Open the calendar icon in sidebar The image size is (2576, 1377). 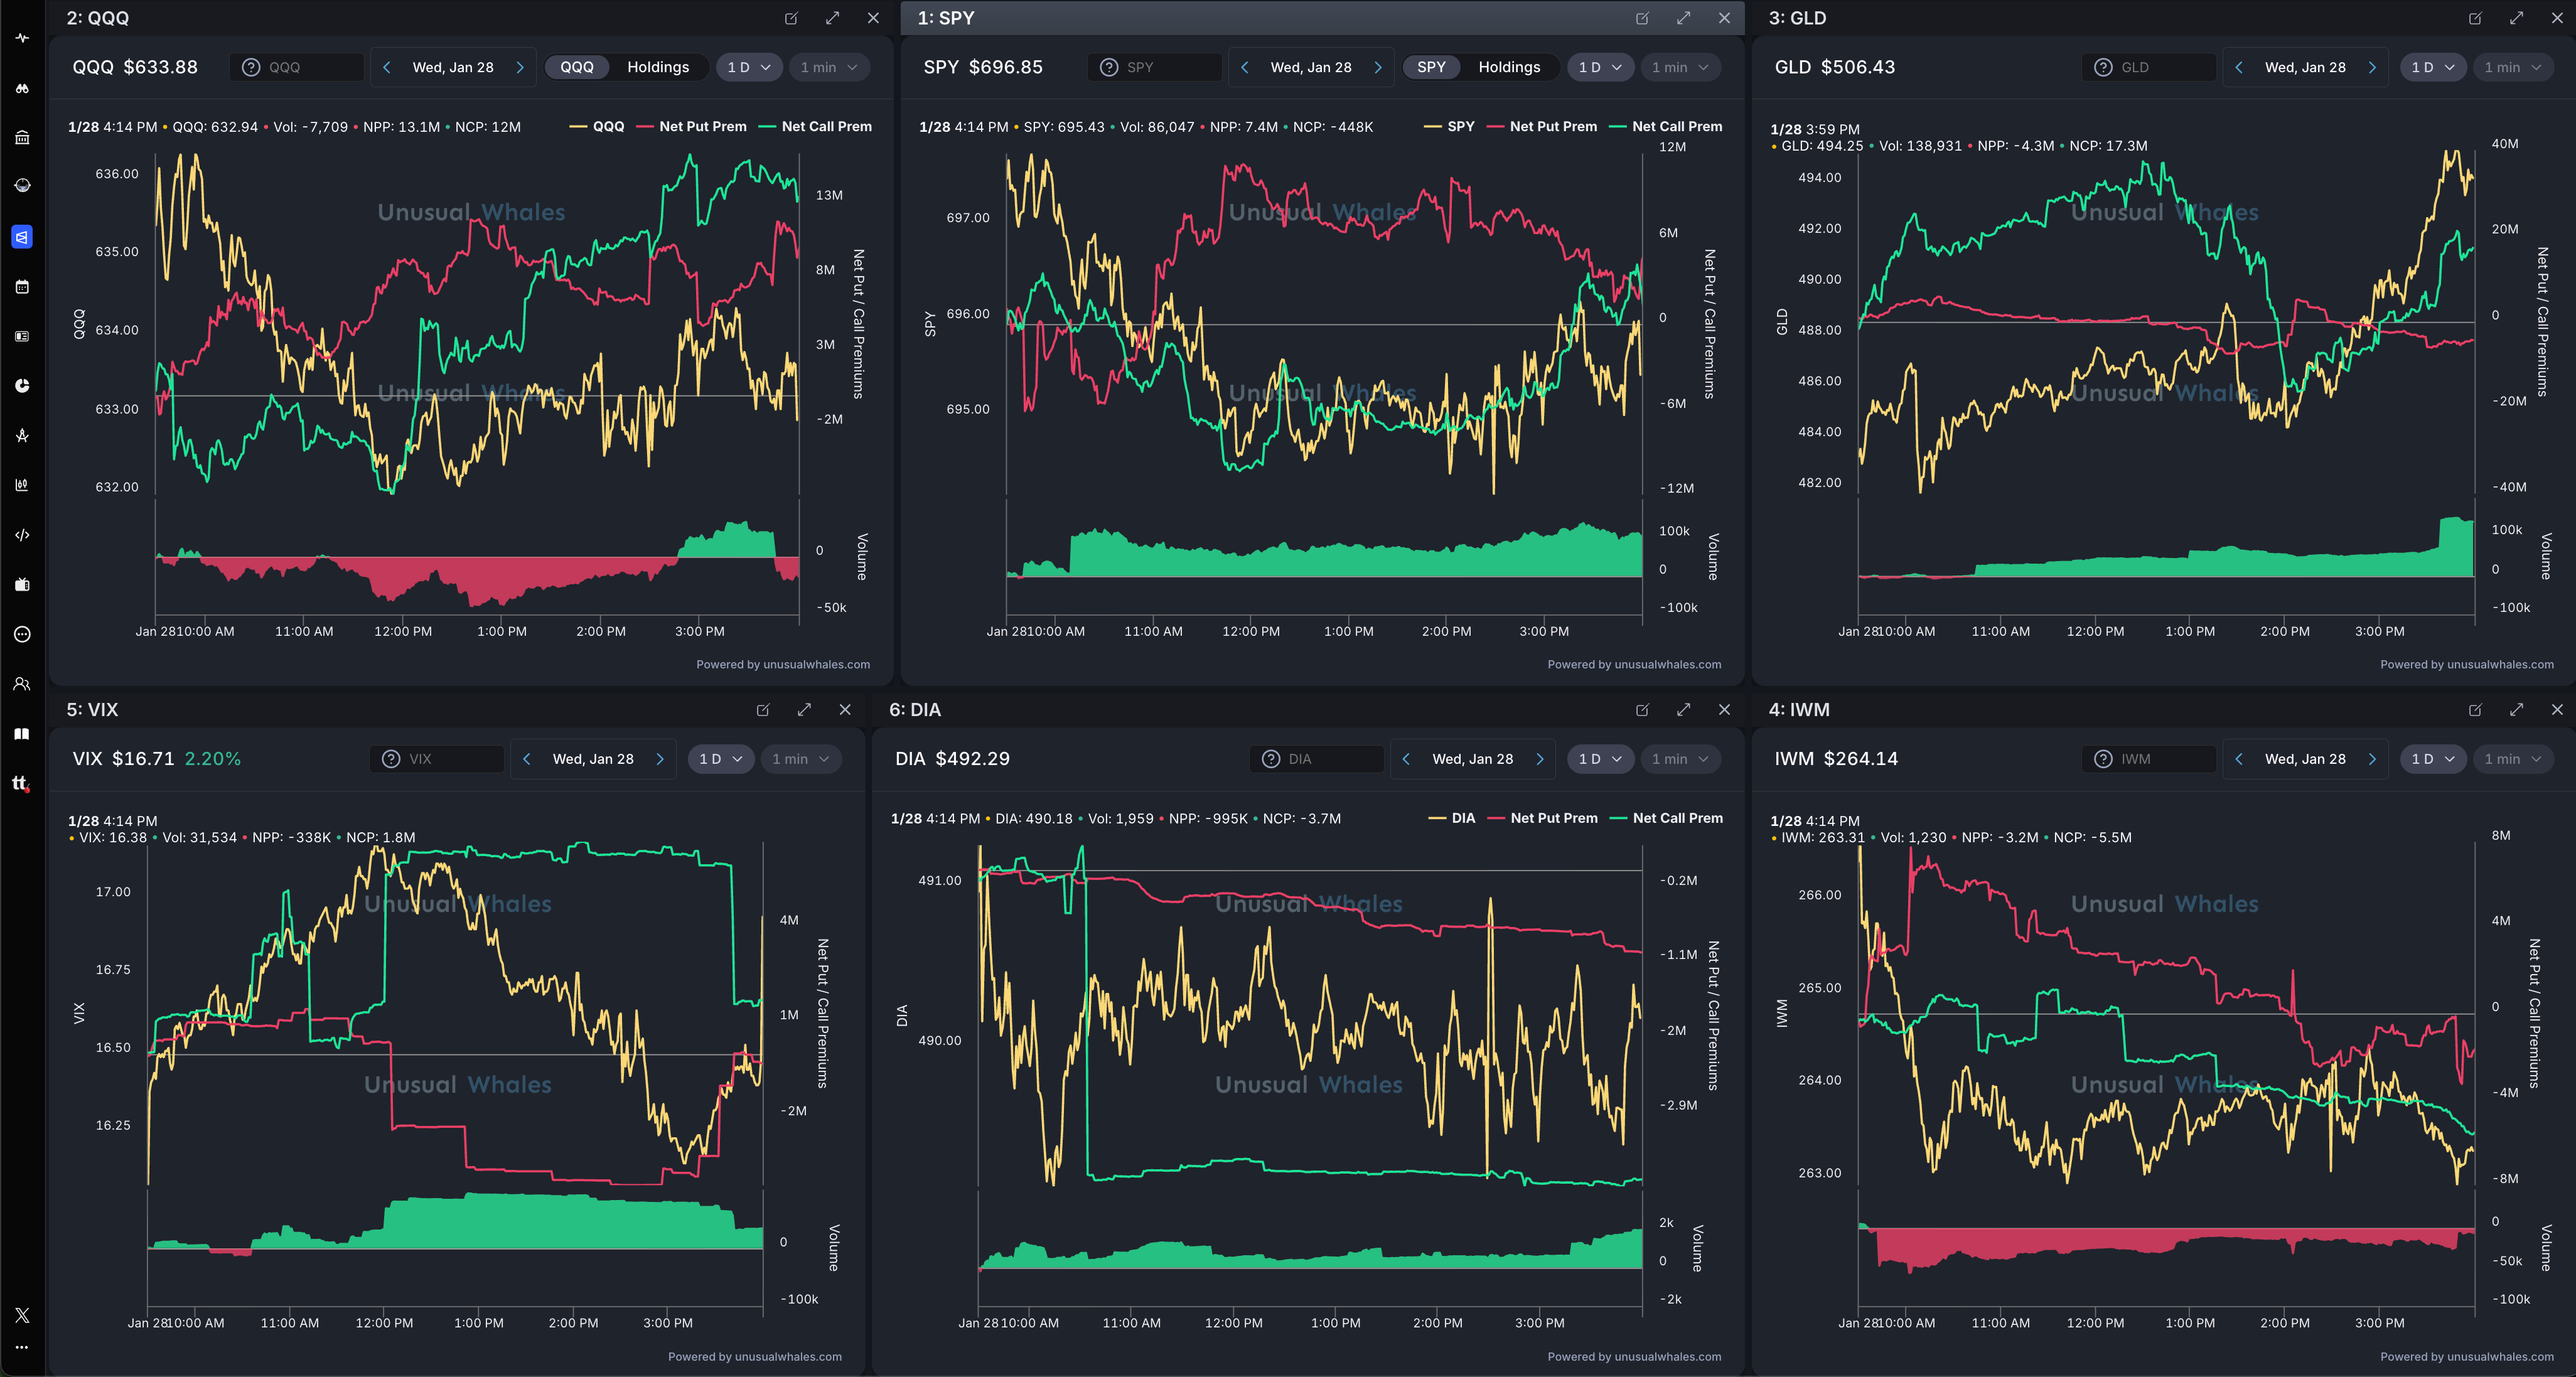(22, 287)
